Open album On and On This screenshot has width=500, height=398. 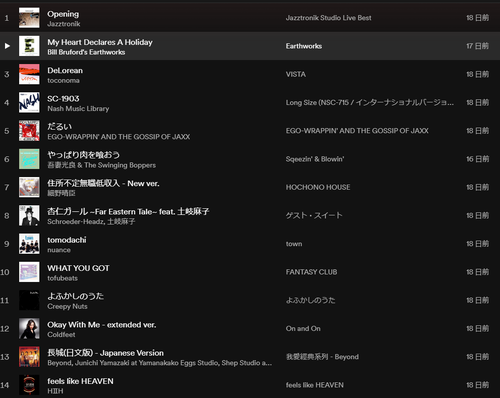tap(303, 328)
